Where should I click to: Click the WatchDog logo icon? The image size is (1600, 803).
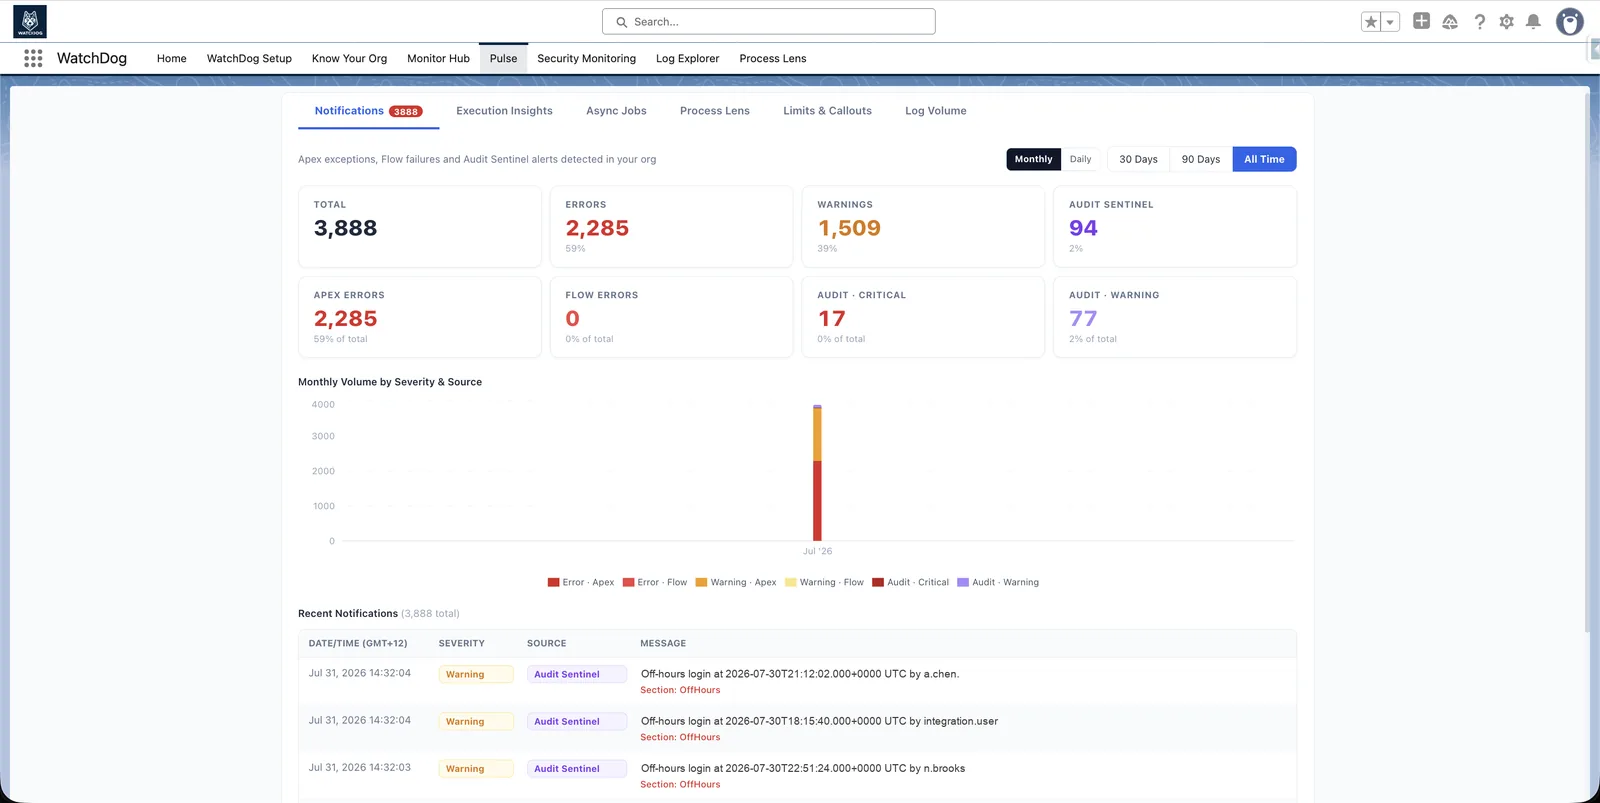[x=30, y=21]
